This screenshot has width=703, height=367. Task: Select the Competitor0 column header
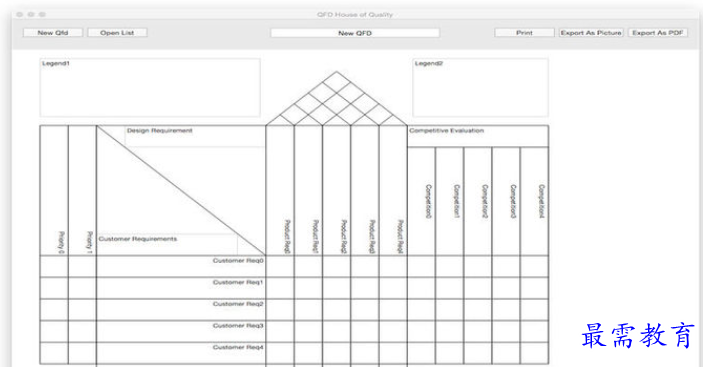point(421,201)
